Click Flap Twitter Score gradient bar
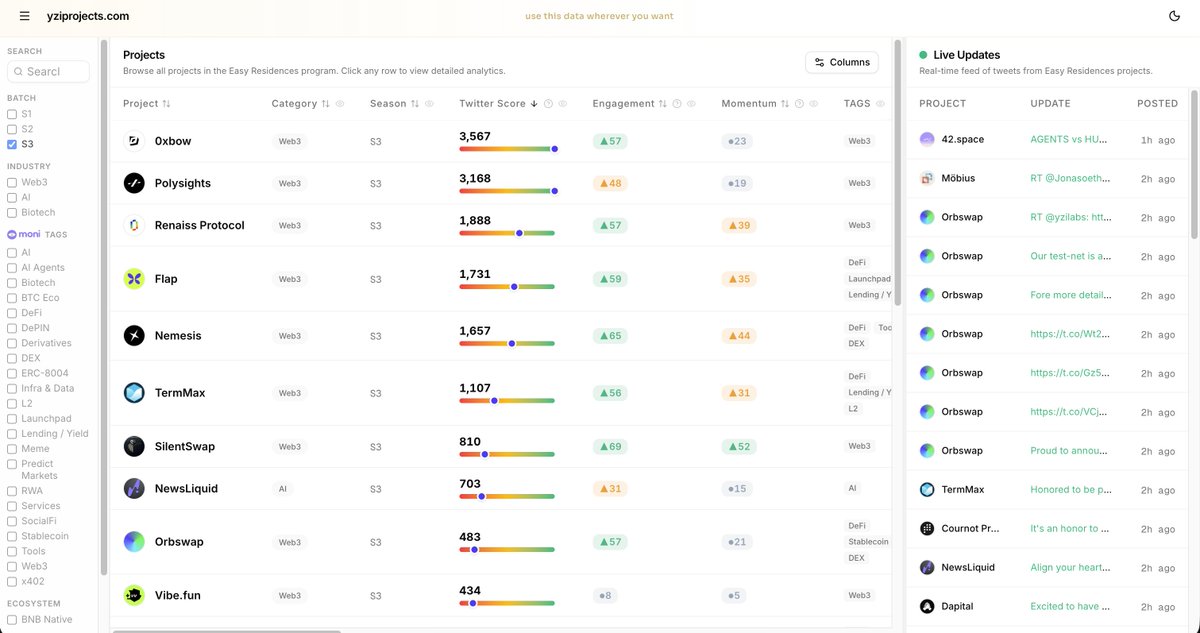The width and height of the screenshot is (1200, 633). click(x=507, y=286)
